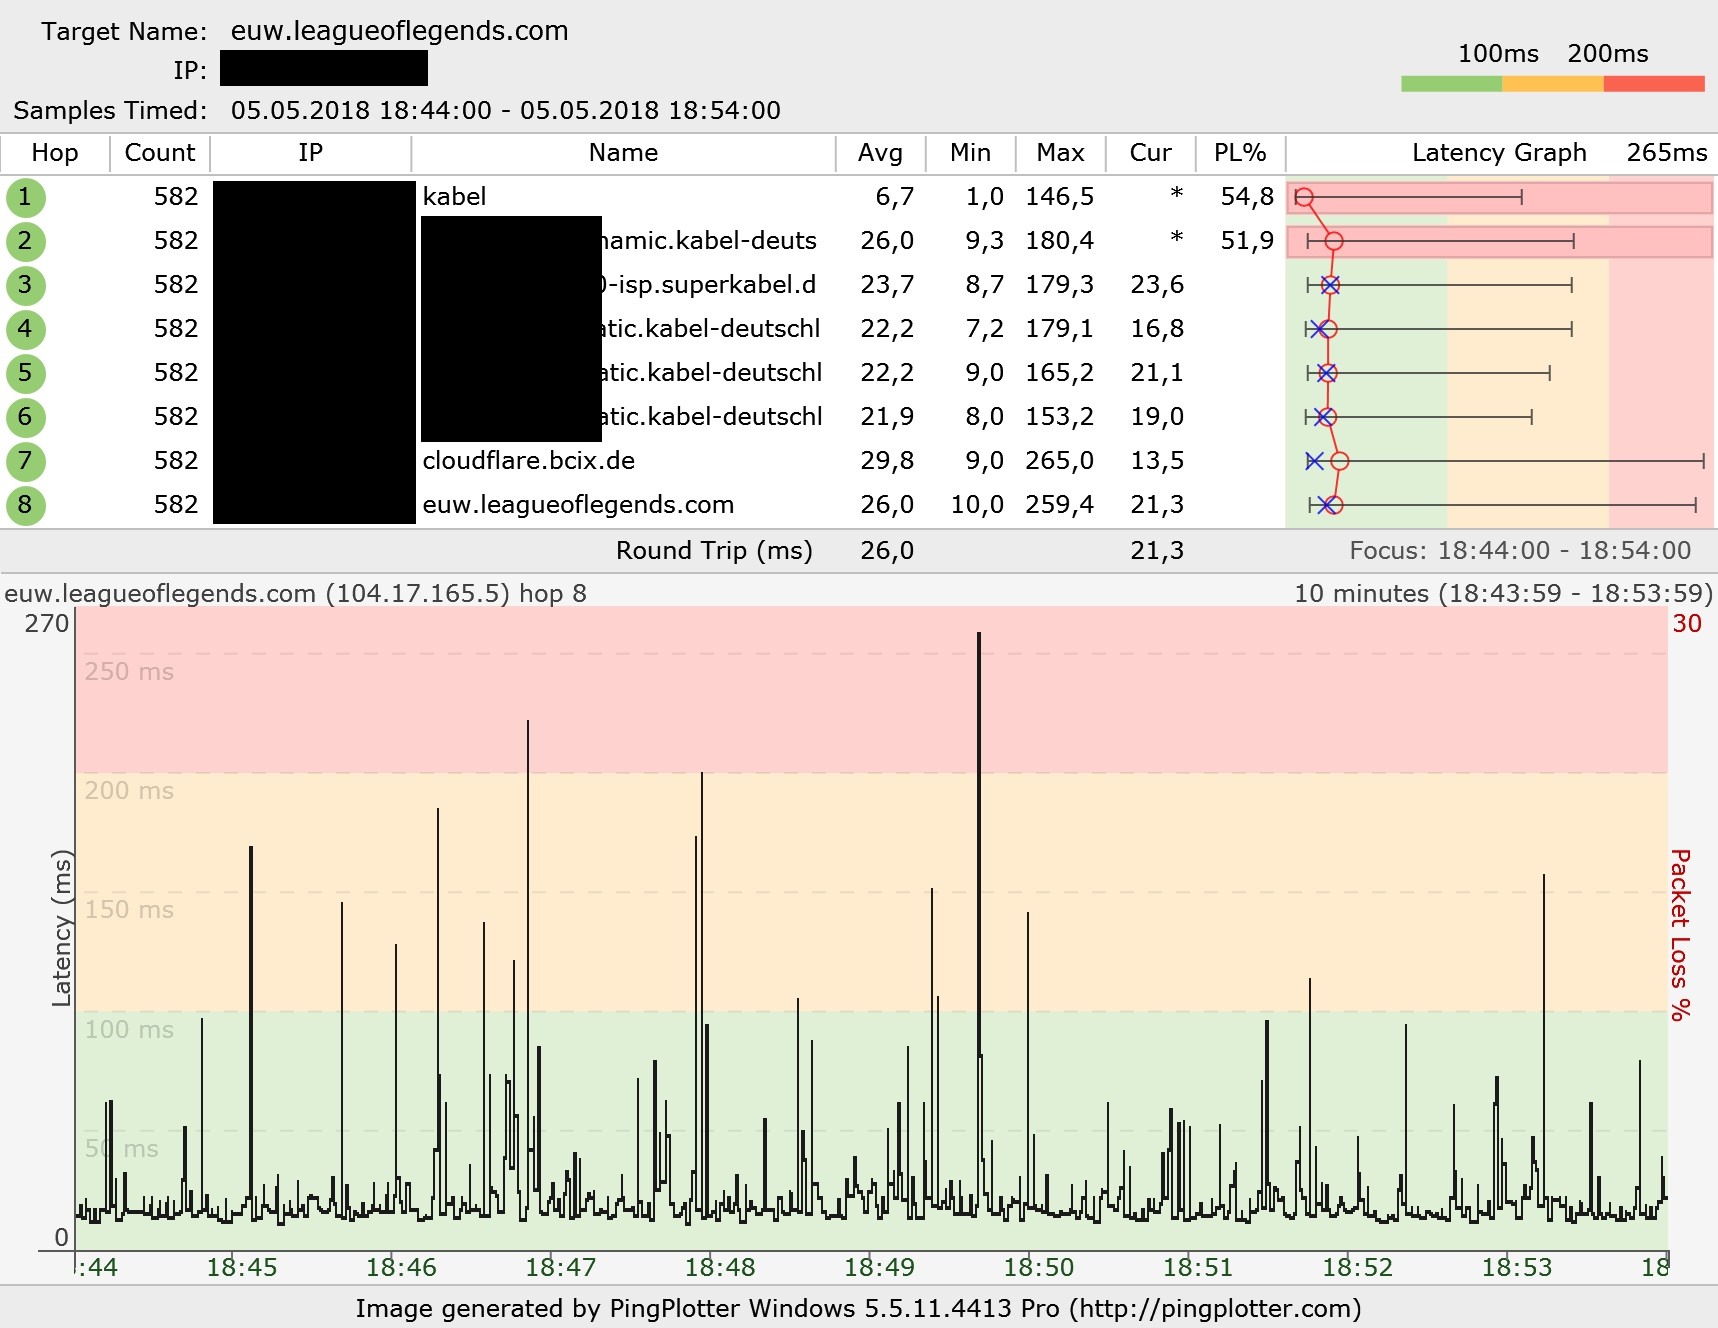Click the Focus time range text
This screenshot has width=1718, height=1328.
pyautogui.click(x=1520, y=551)
